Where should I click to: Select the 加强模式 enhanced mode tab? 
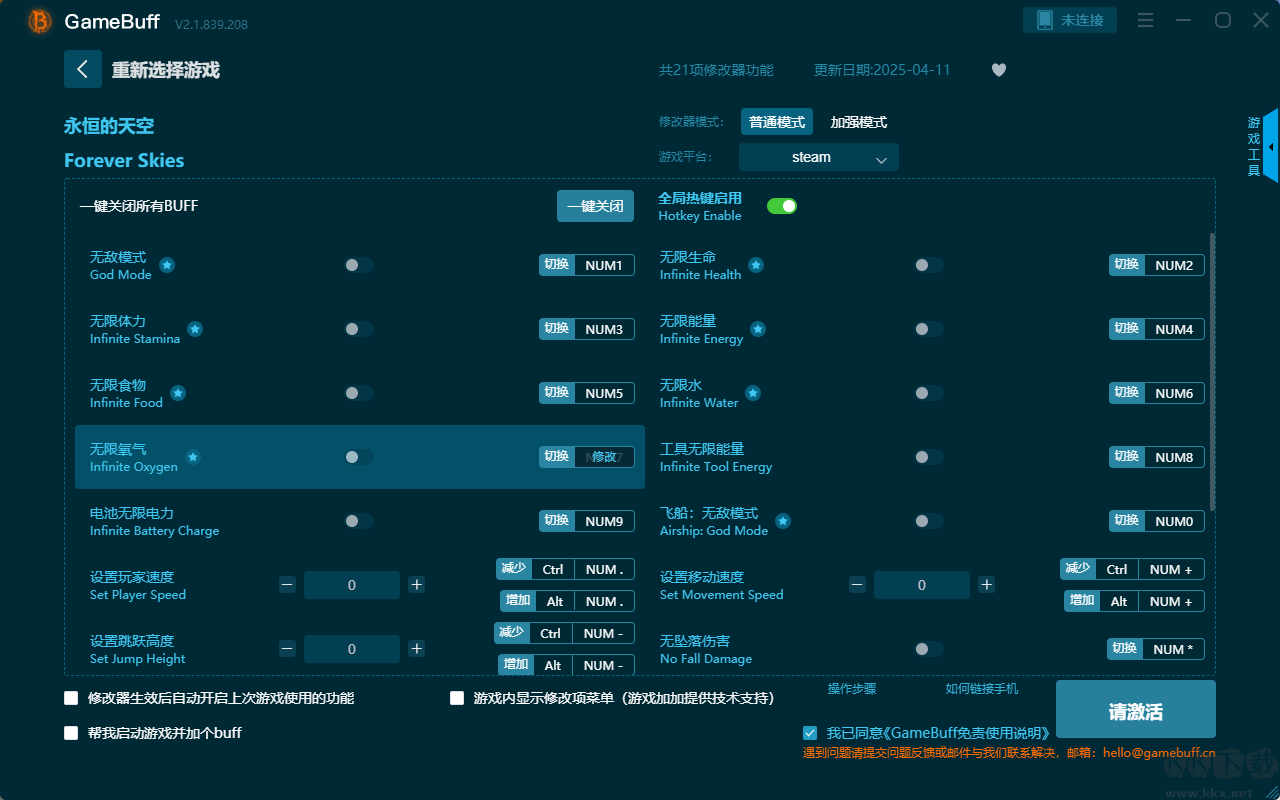tap(859, 122)
